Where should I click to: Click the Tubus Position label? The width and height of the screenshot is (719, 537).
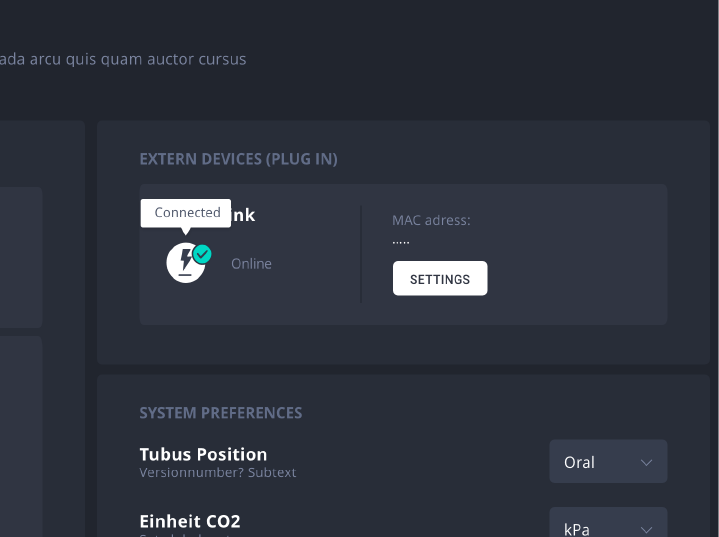(203, 454)
